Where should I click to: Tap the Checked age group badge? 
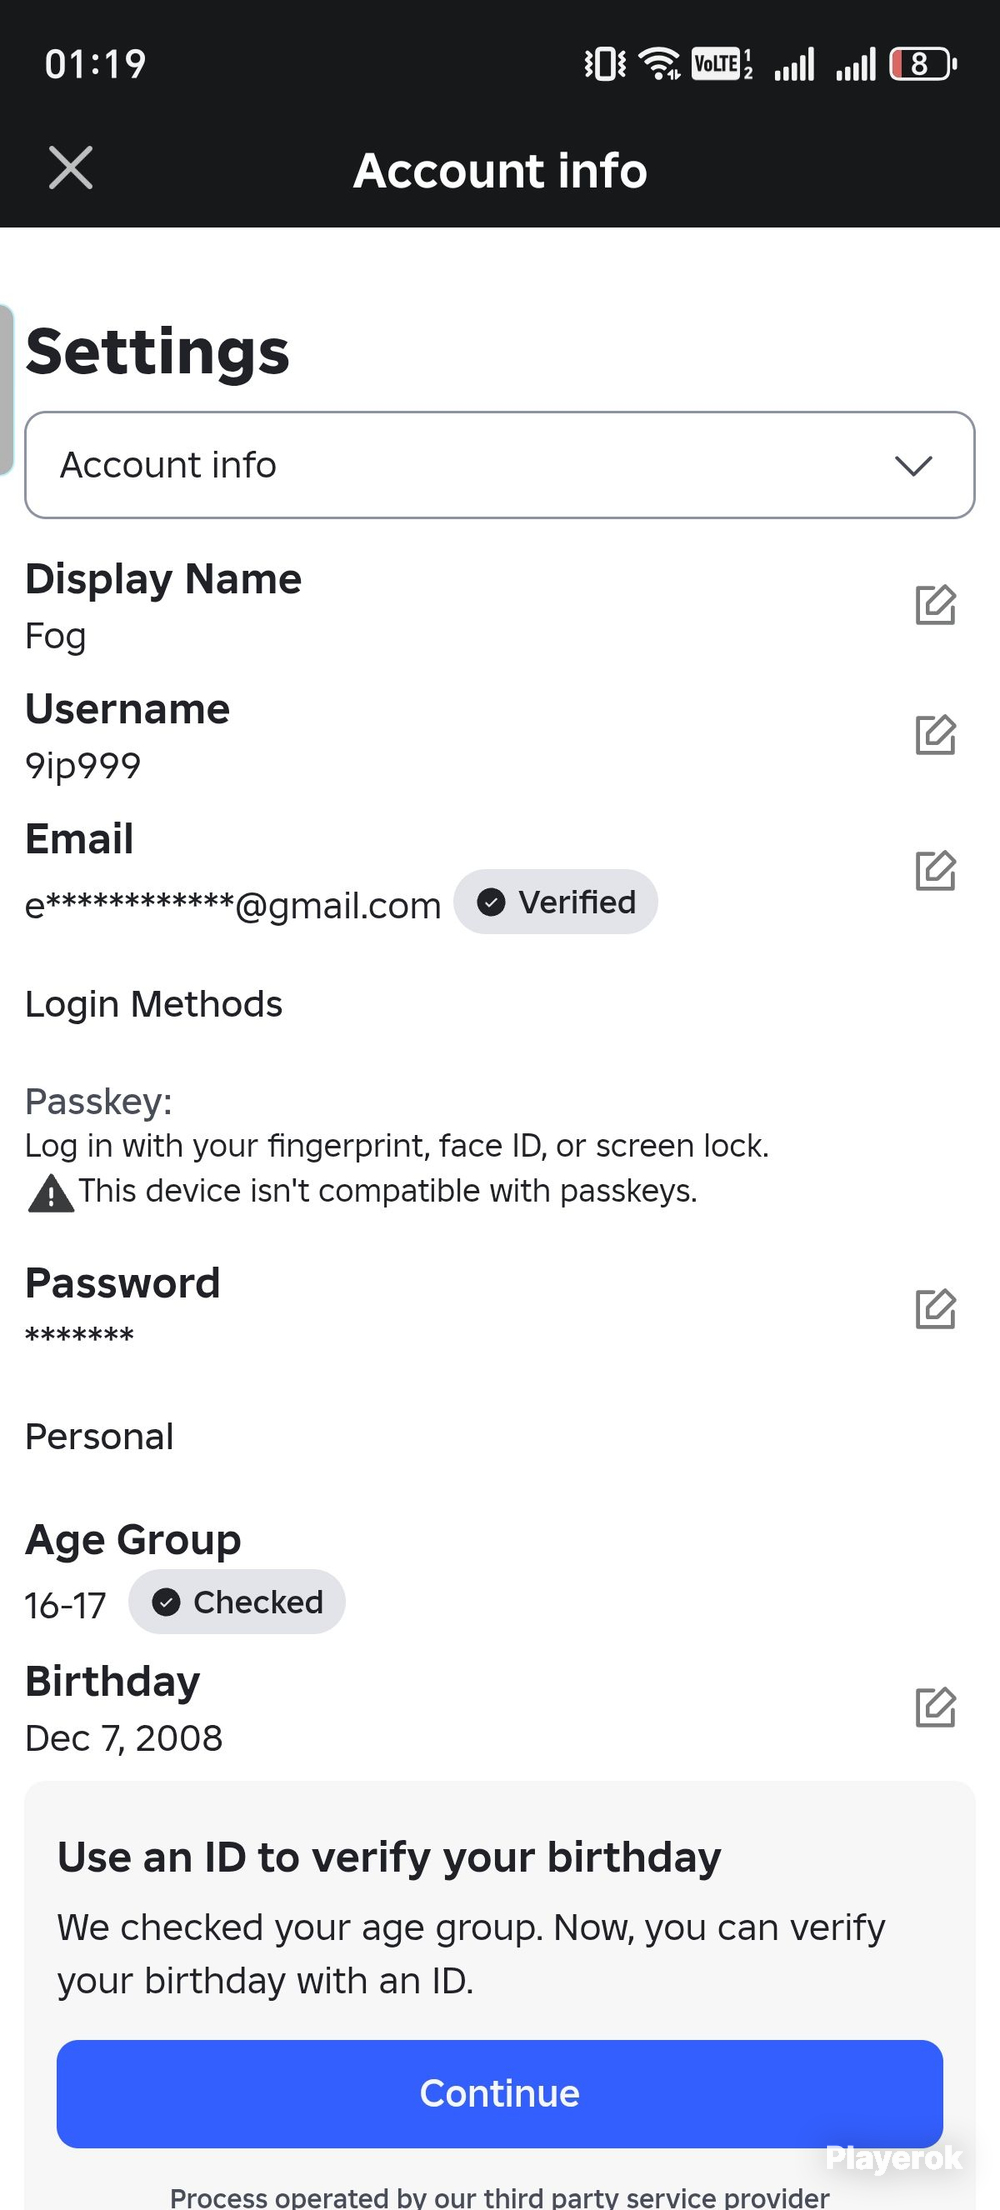[x=237, y=1602]
